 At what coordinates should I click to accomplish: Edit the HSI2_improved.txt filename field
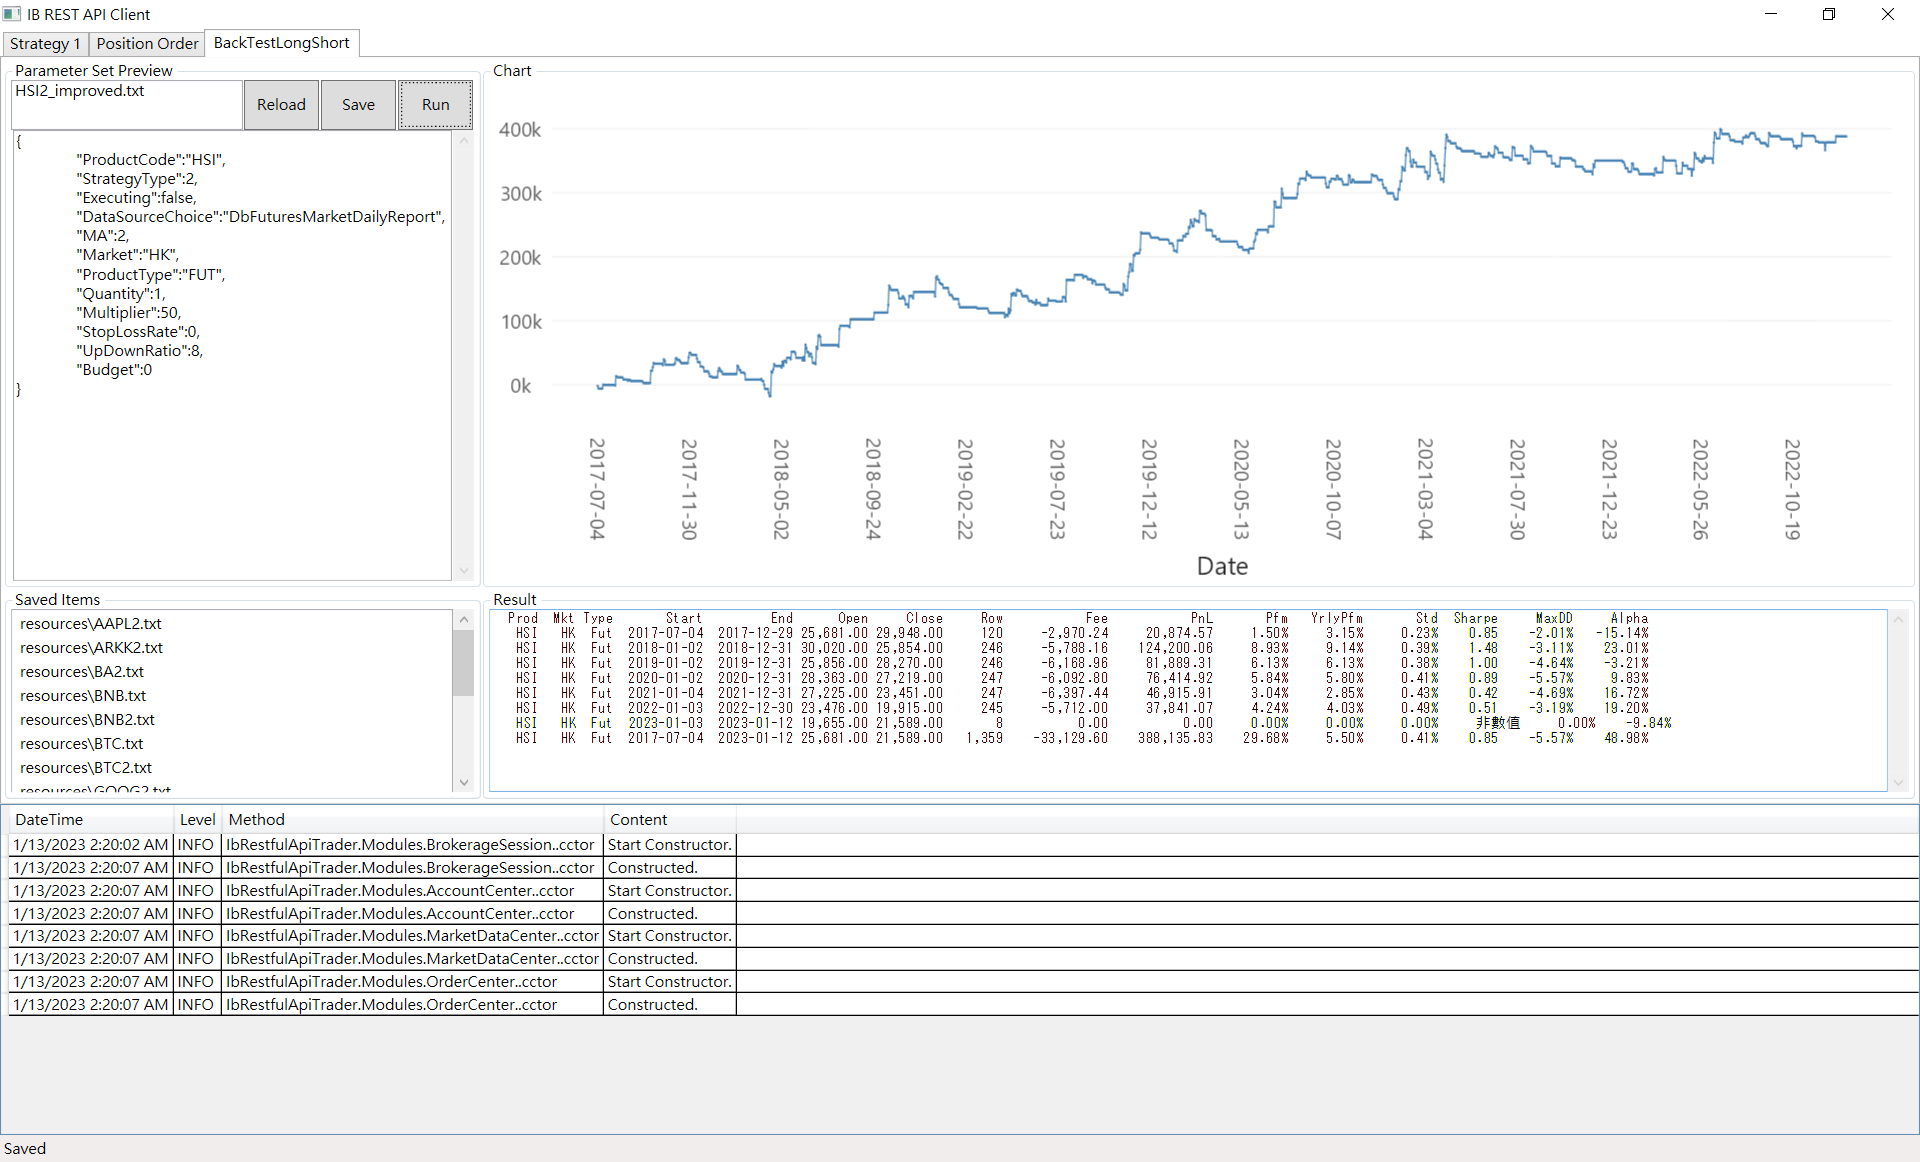(127, 105)
